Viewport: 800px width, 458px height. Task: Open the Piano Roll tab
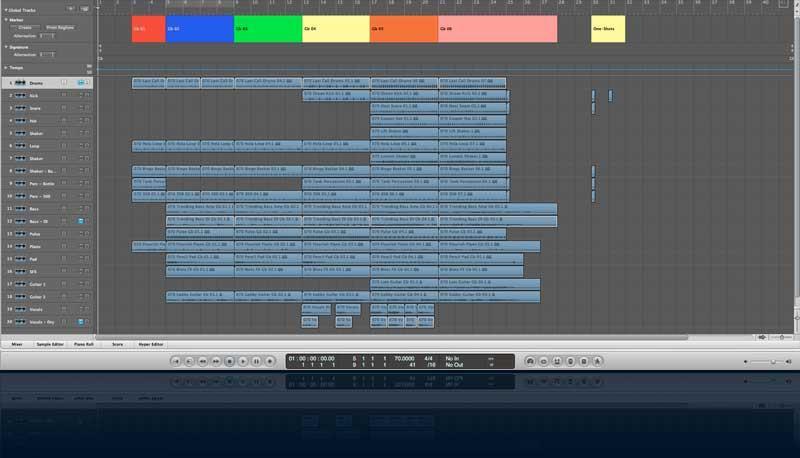[x=85, y=343]
